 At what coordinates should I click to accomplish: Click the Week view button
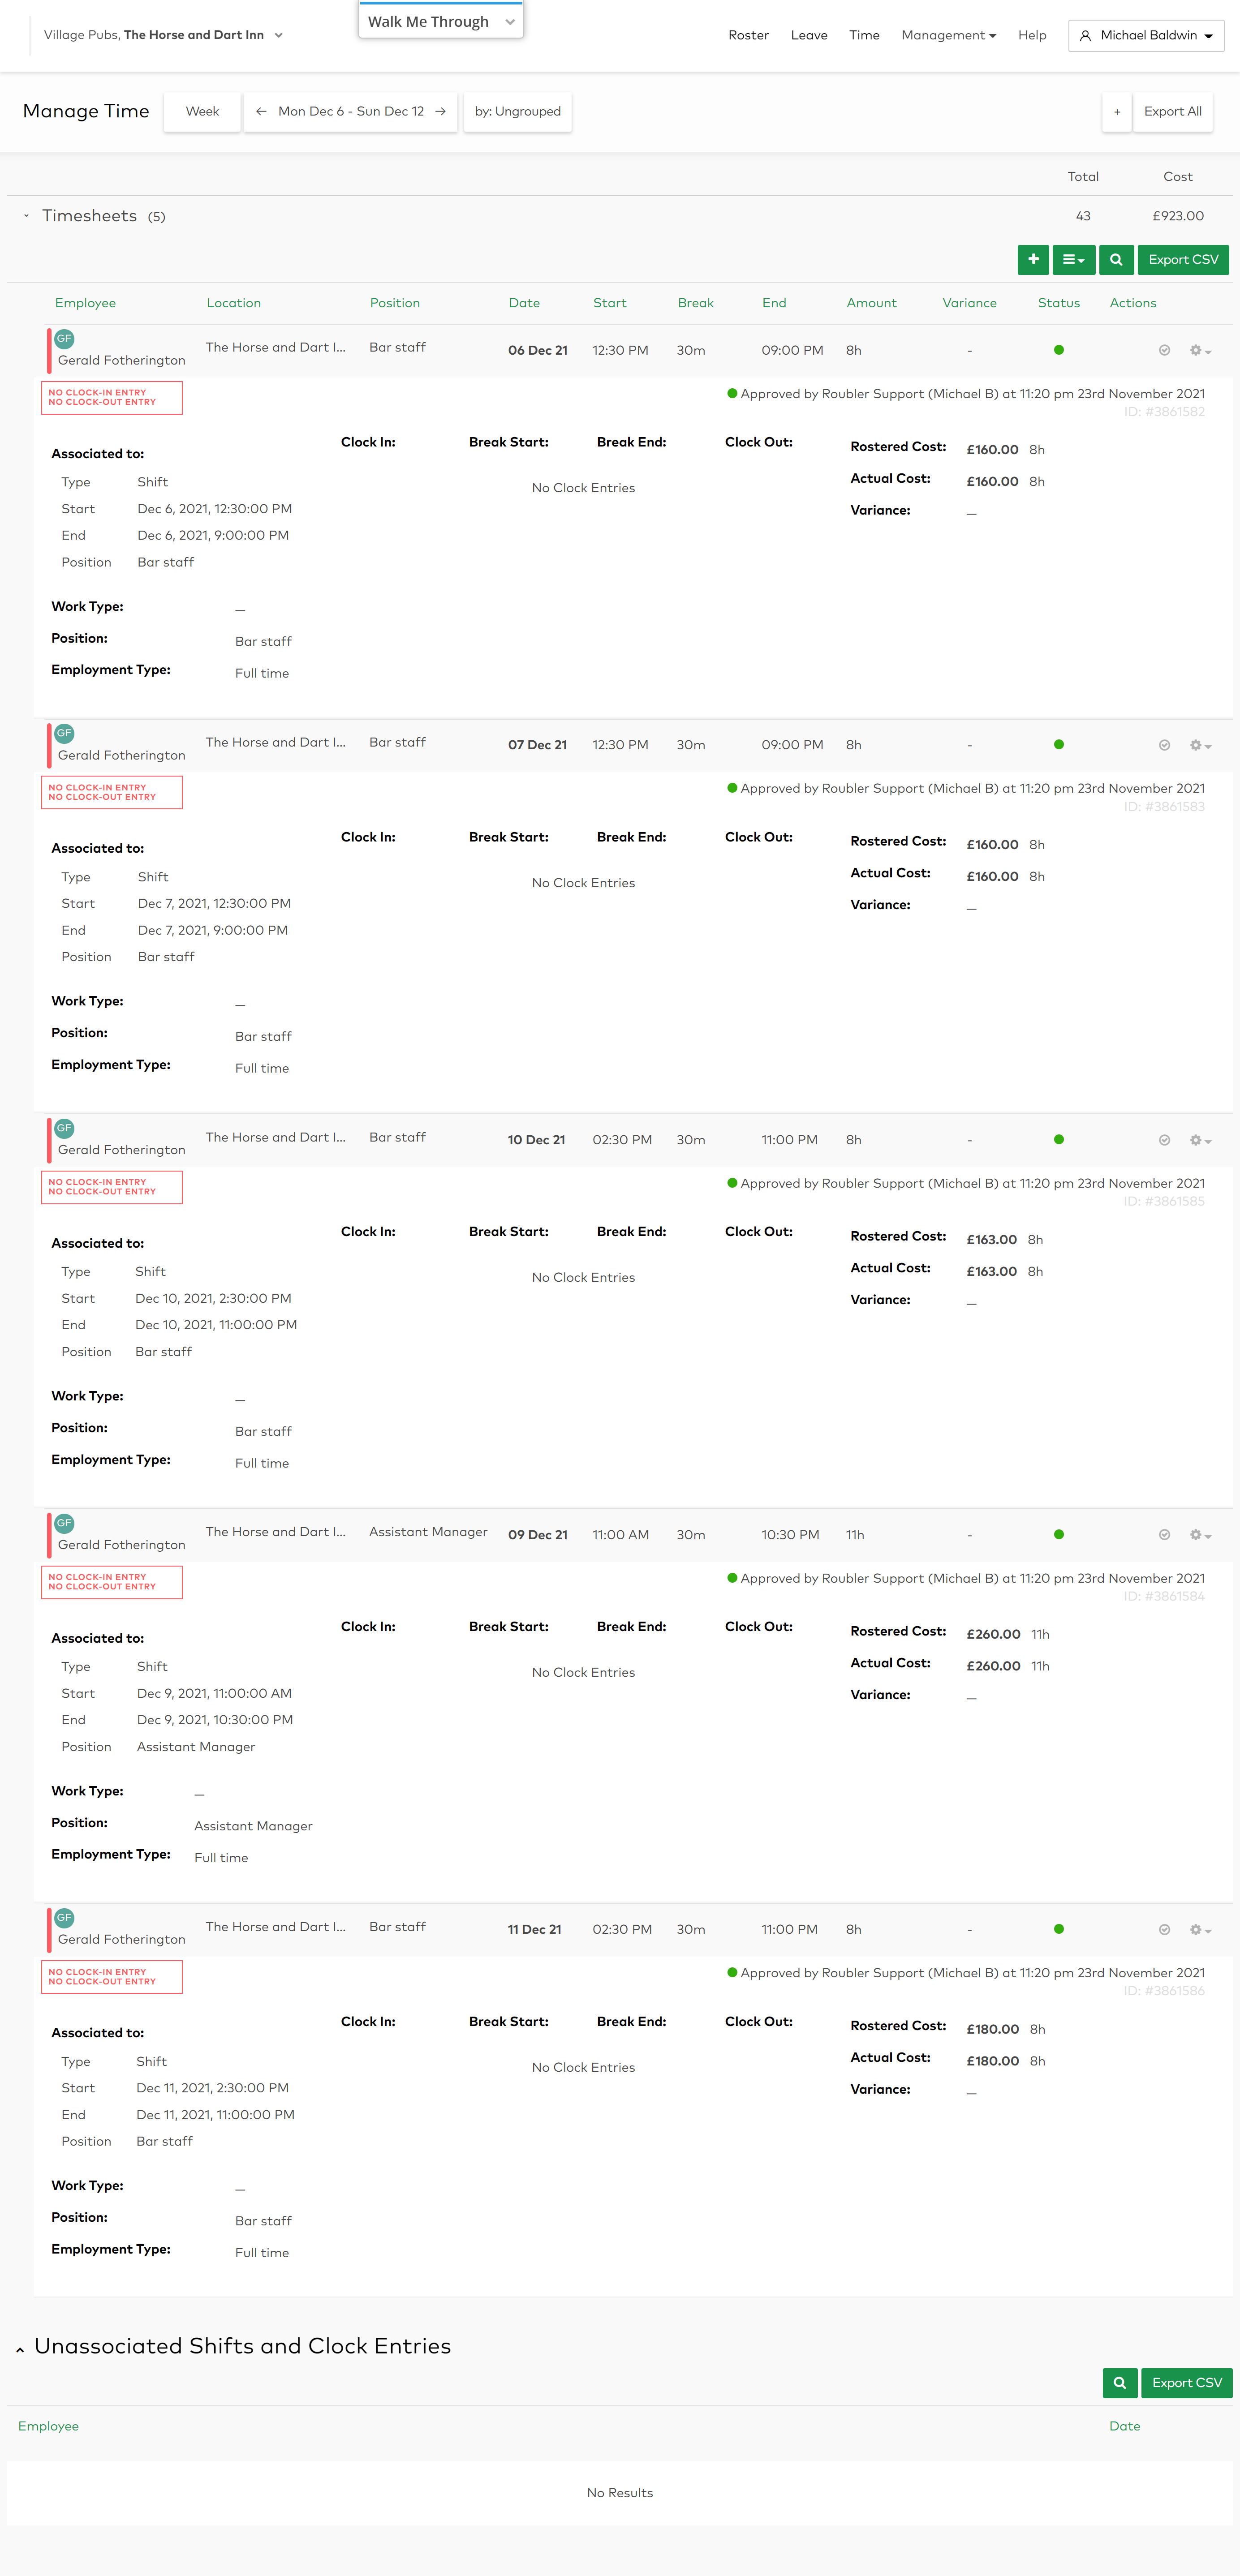[x=202, y=112]
